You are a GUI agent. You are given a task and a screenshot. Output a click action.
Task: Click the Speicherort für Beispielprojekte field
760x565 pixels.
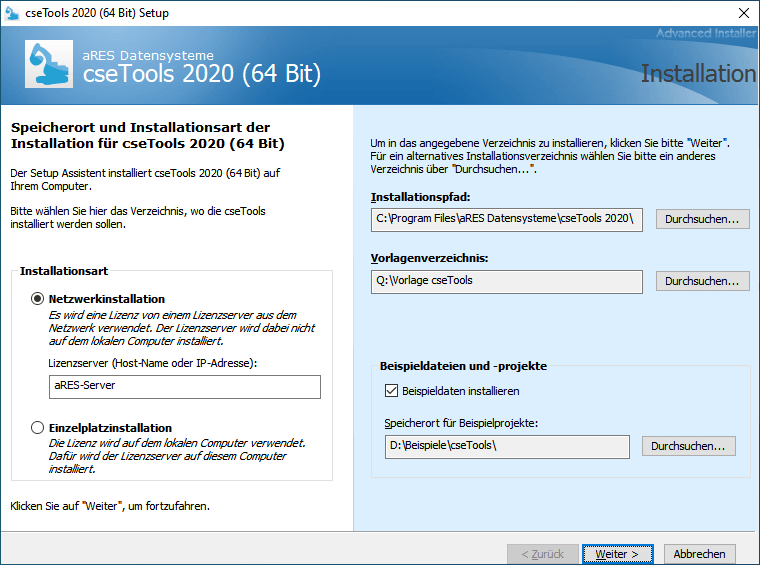(x=506, y=446)
